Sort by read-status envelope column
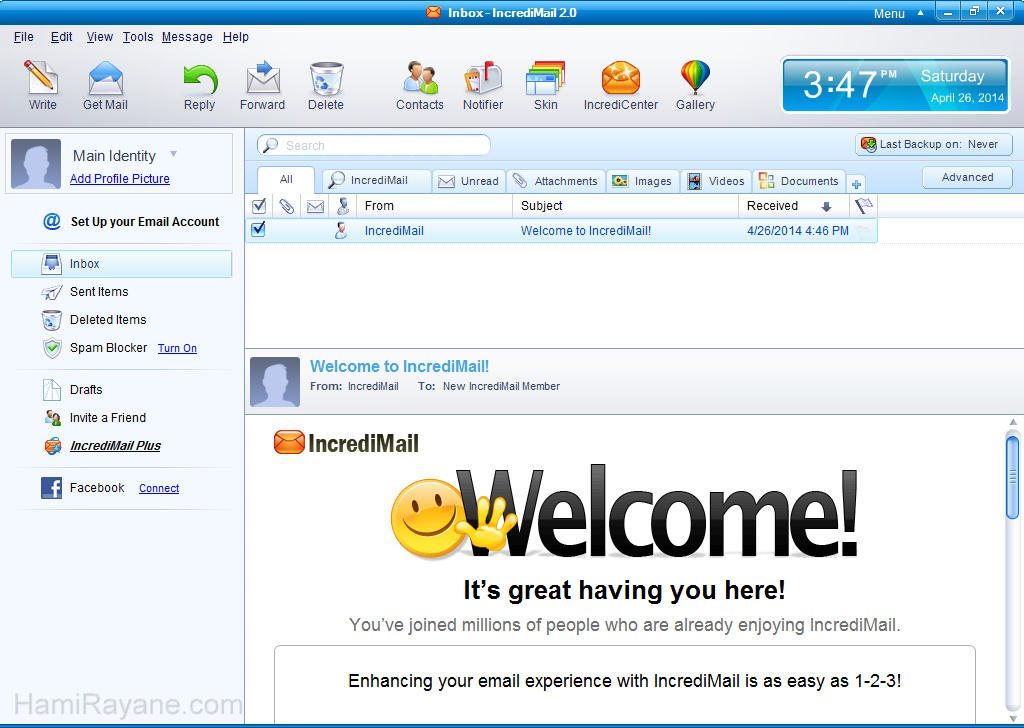Screen dimensions: 1024x728 click(x=315, y=206)
